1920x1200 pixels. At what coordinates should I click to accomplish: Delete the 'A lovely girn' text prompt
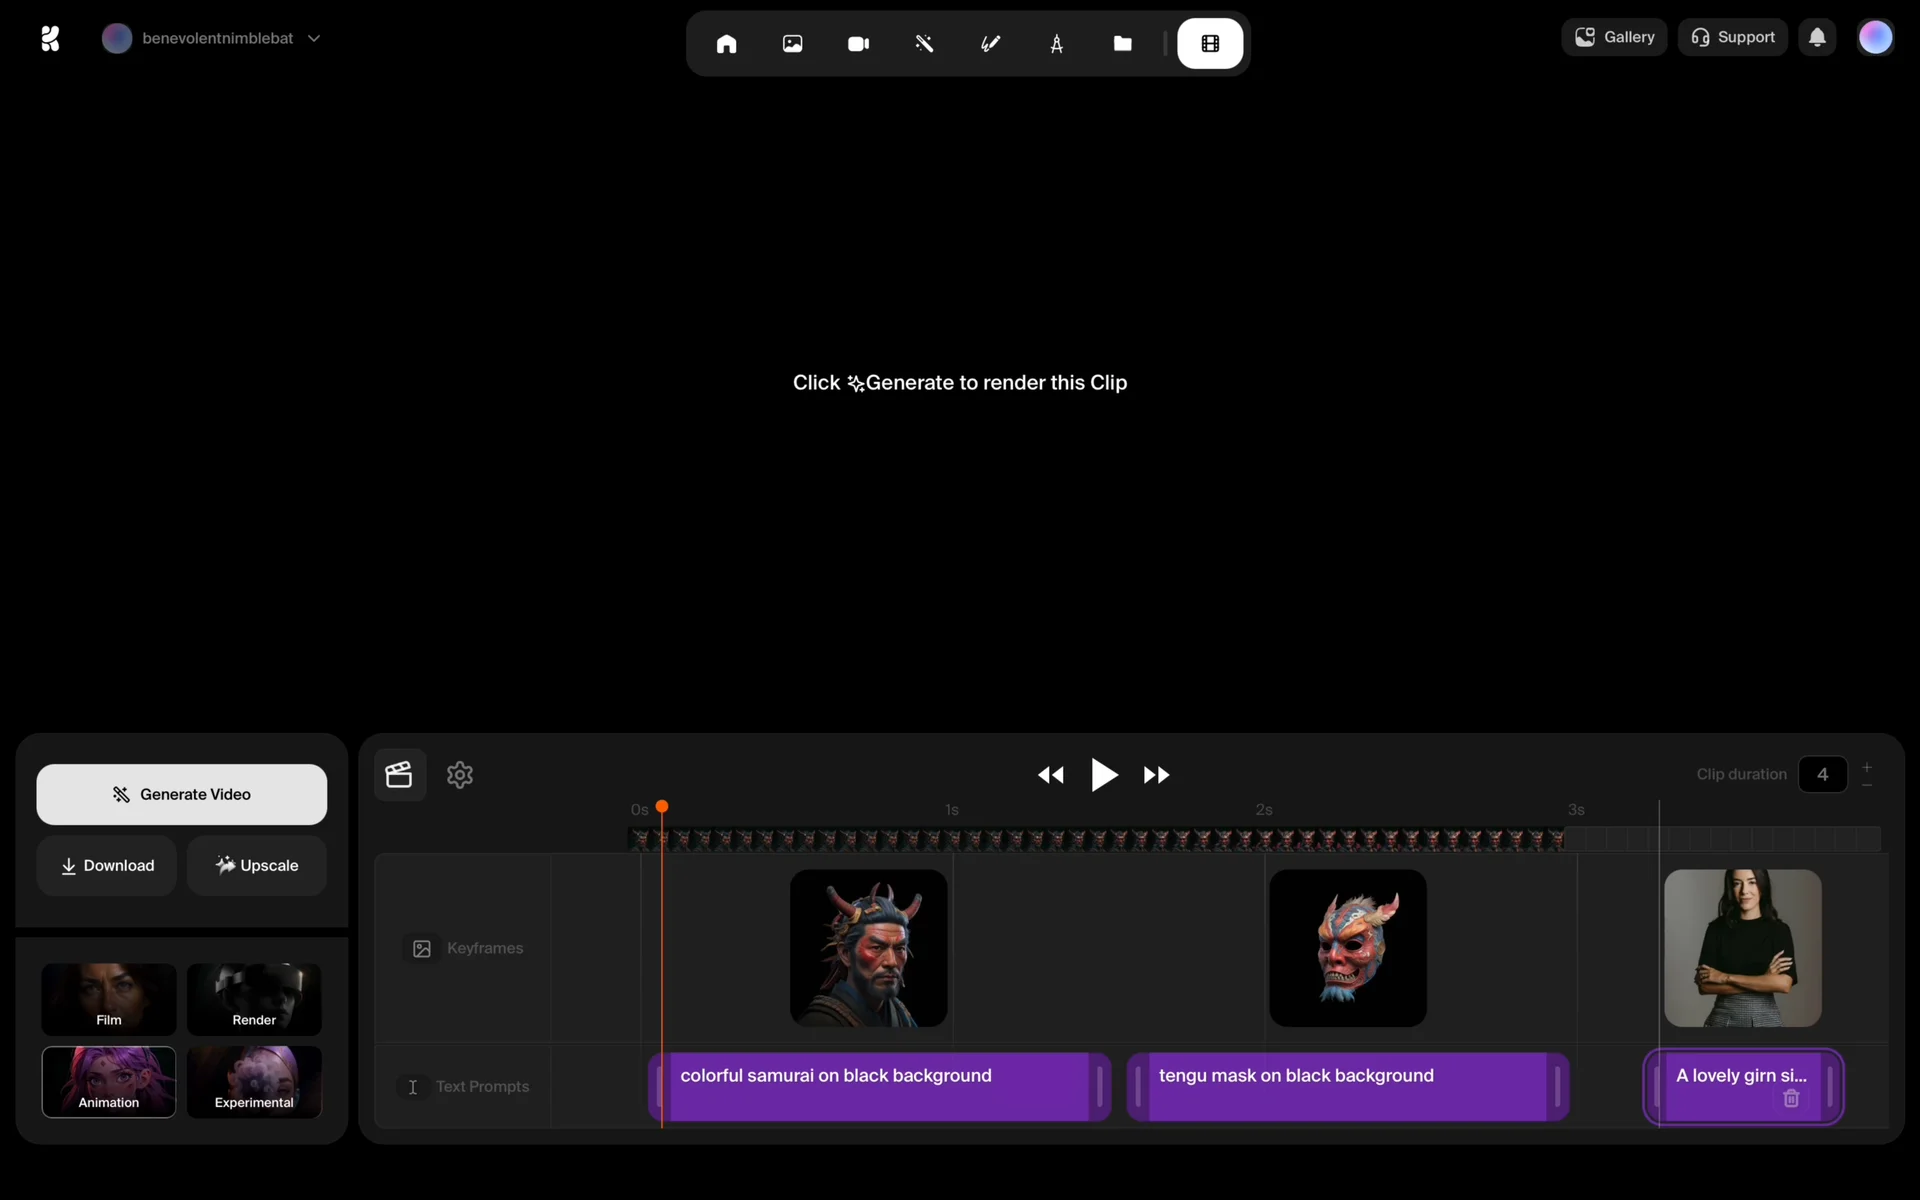point(1791,1099)
